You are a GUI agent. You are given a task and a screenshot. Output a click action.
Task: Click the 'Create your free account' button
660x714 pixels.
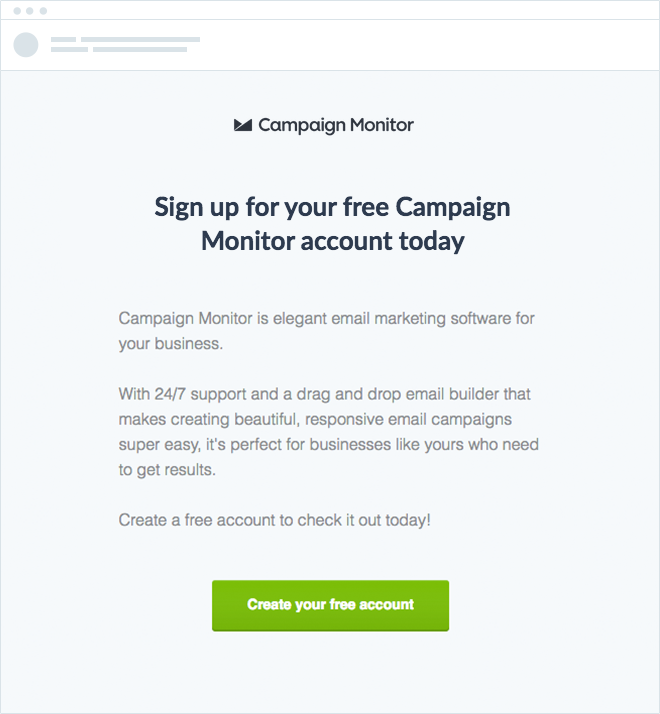coord(330,605)
